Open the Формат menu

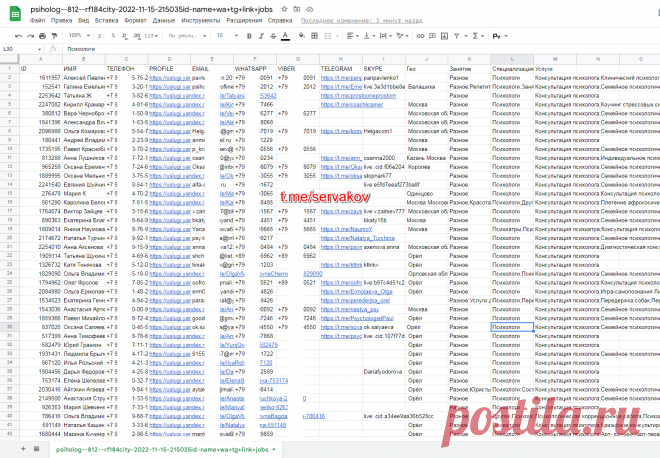(x=135, y=21)
